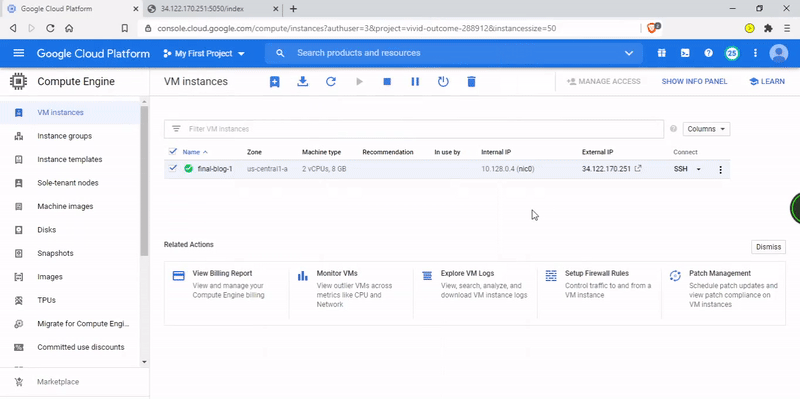
Task: Open TPUs in sidebar
Action: tap(70, 300)
